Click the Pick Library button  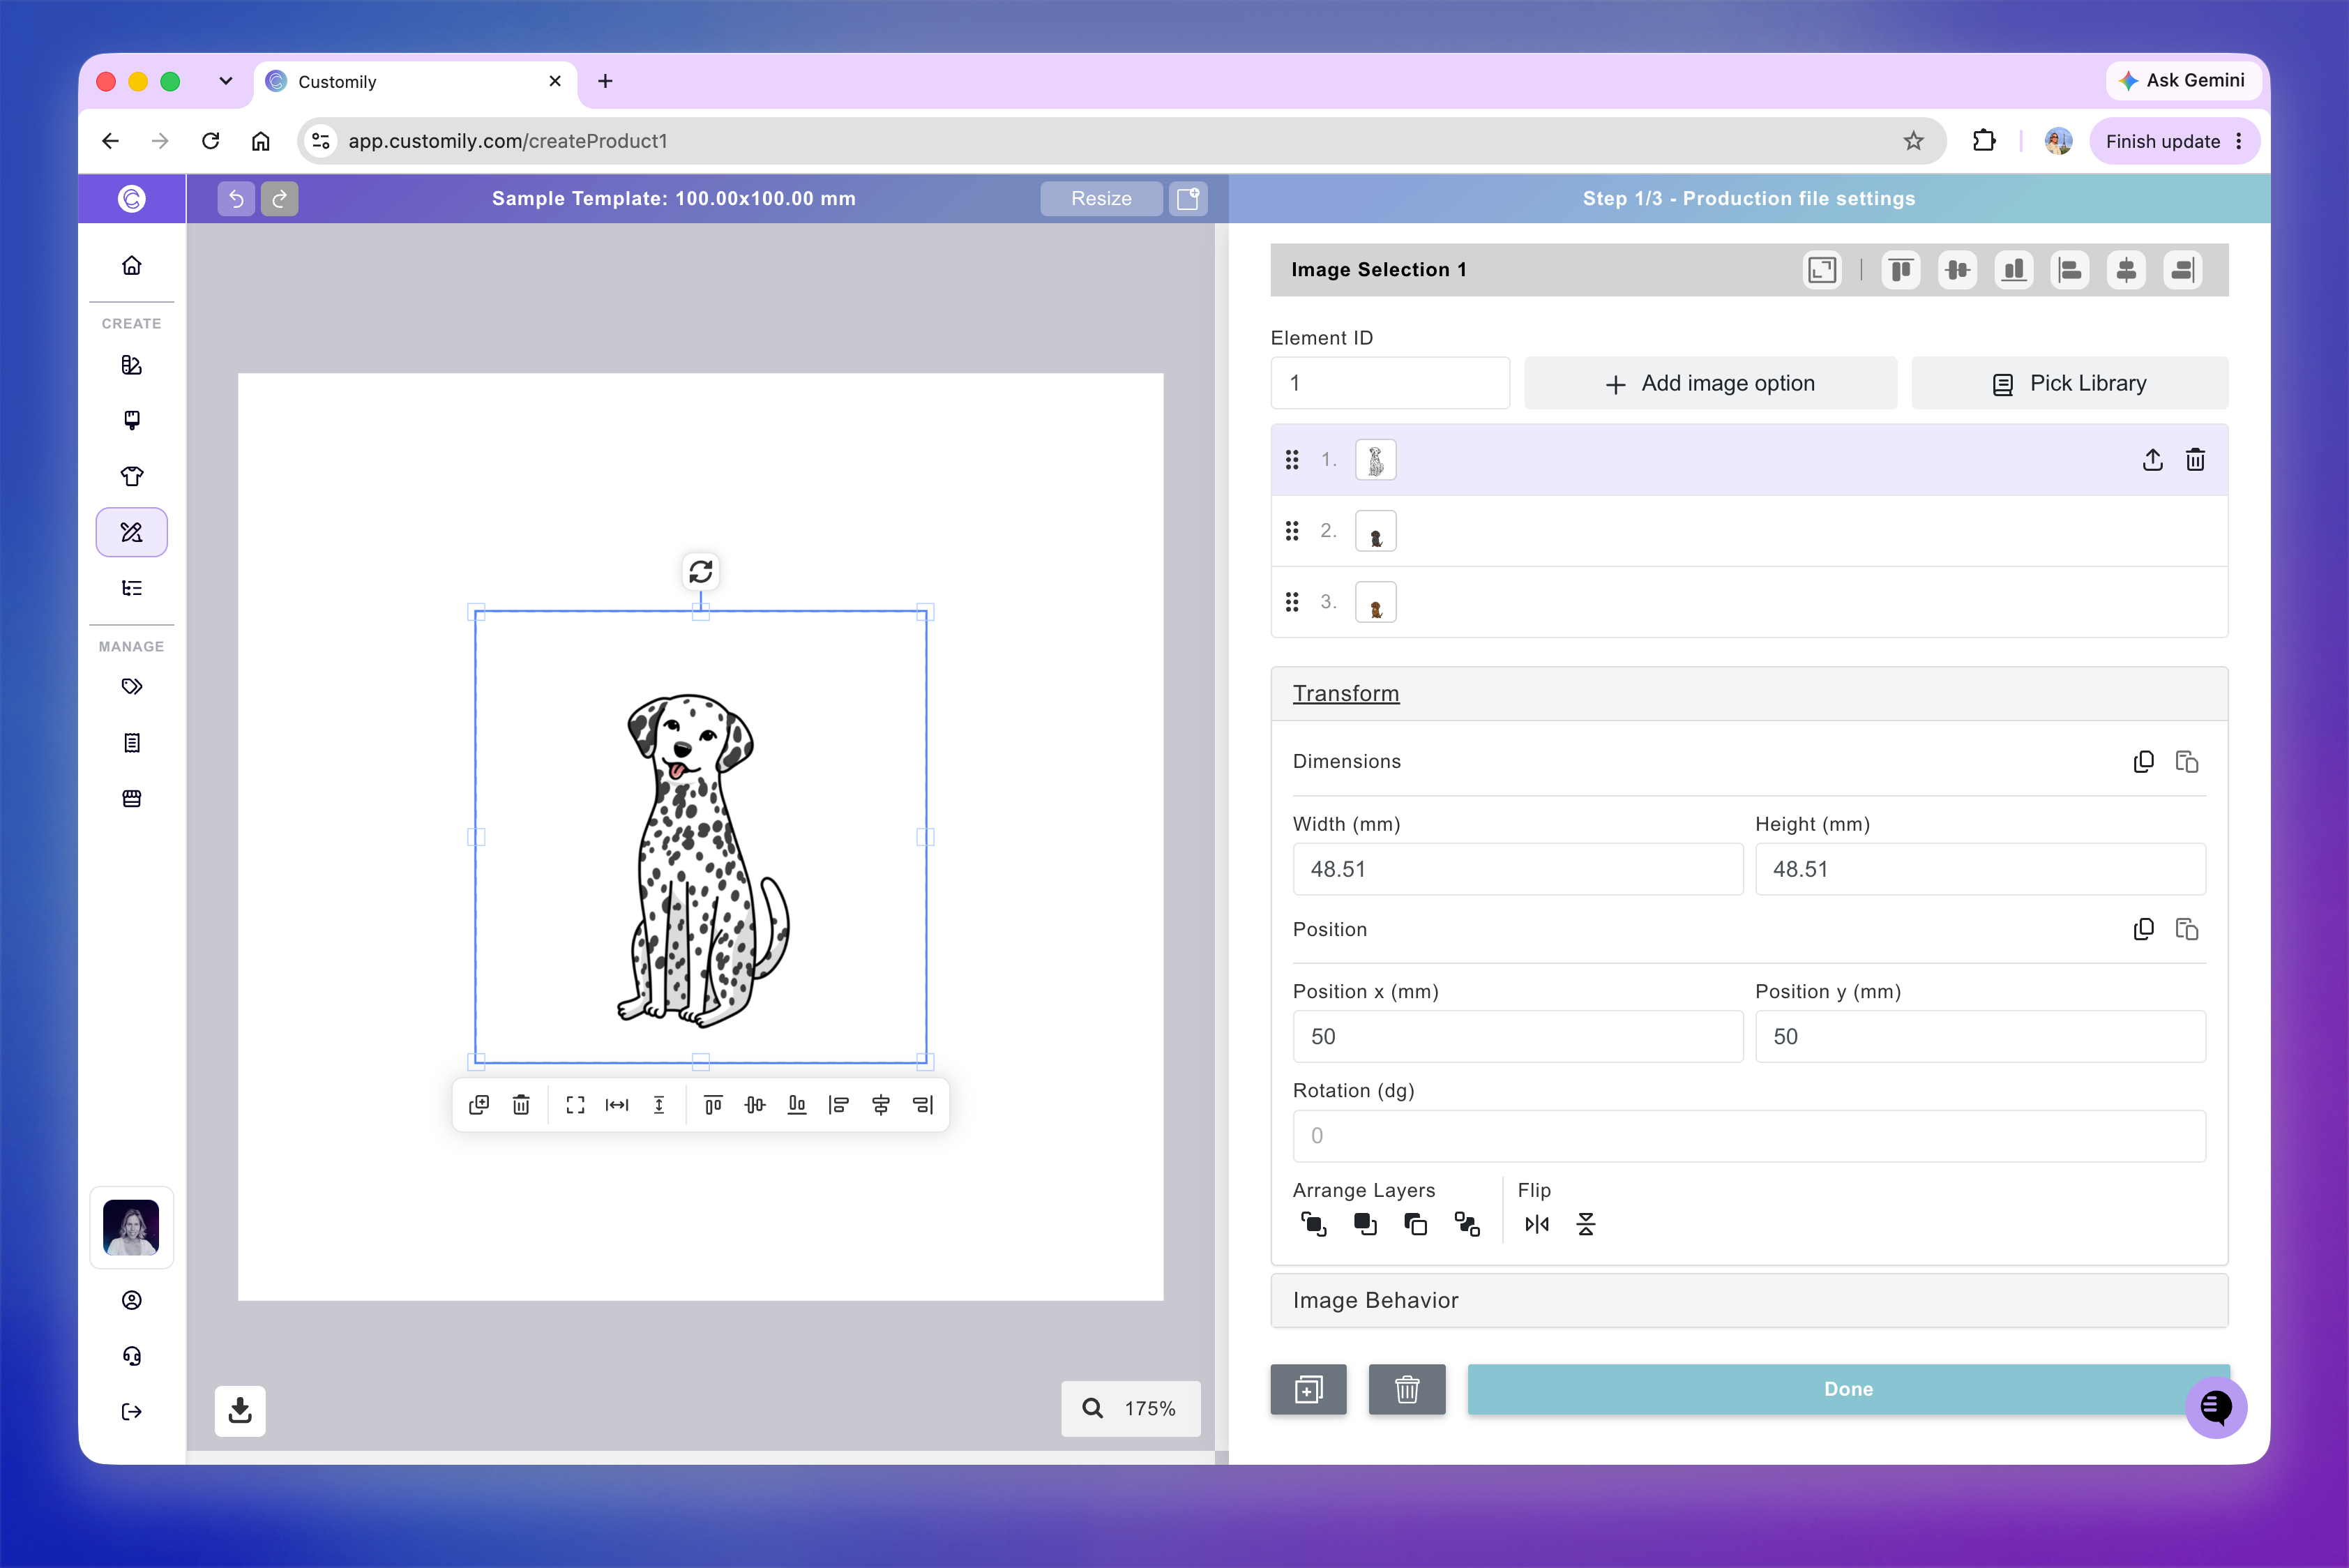[x=2069, y=383]
